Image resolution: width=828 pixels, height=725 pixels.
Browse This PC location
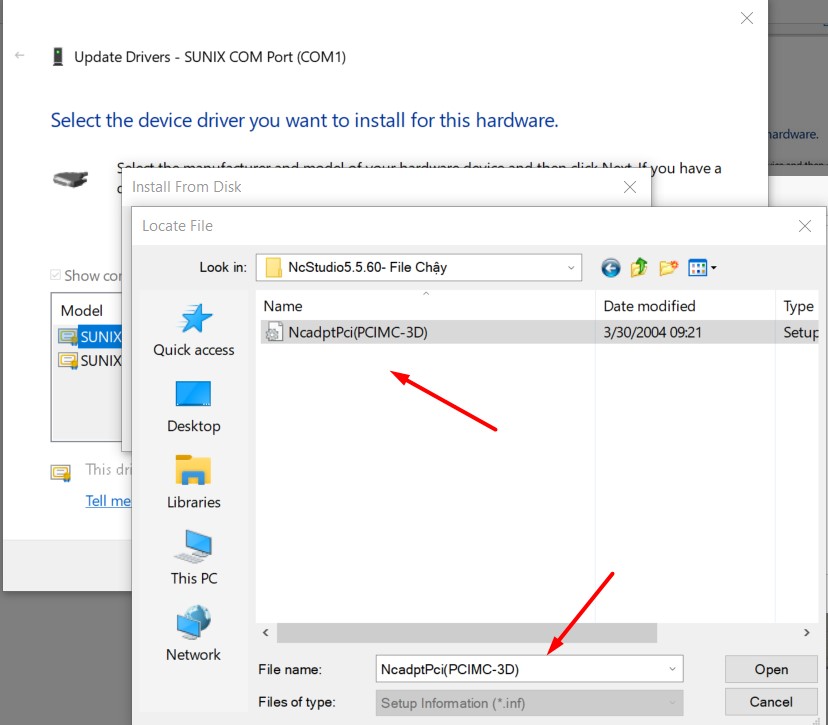click(x=193, y=558)
